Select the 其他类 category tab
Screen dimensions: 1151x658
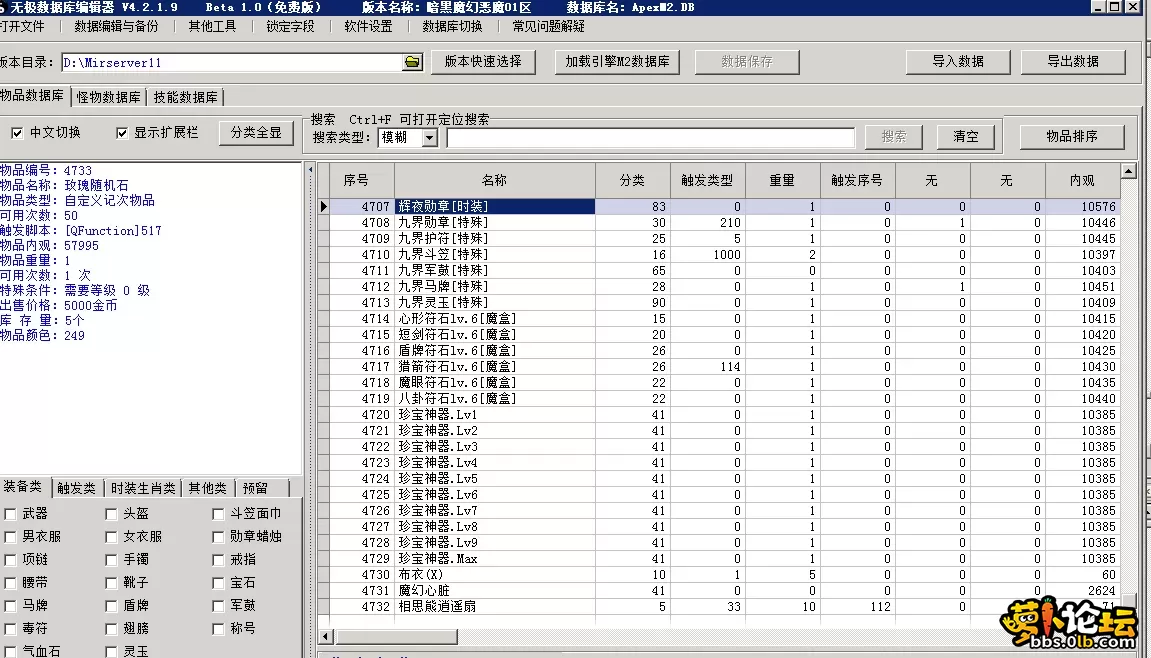point(208,488)
